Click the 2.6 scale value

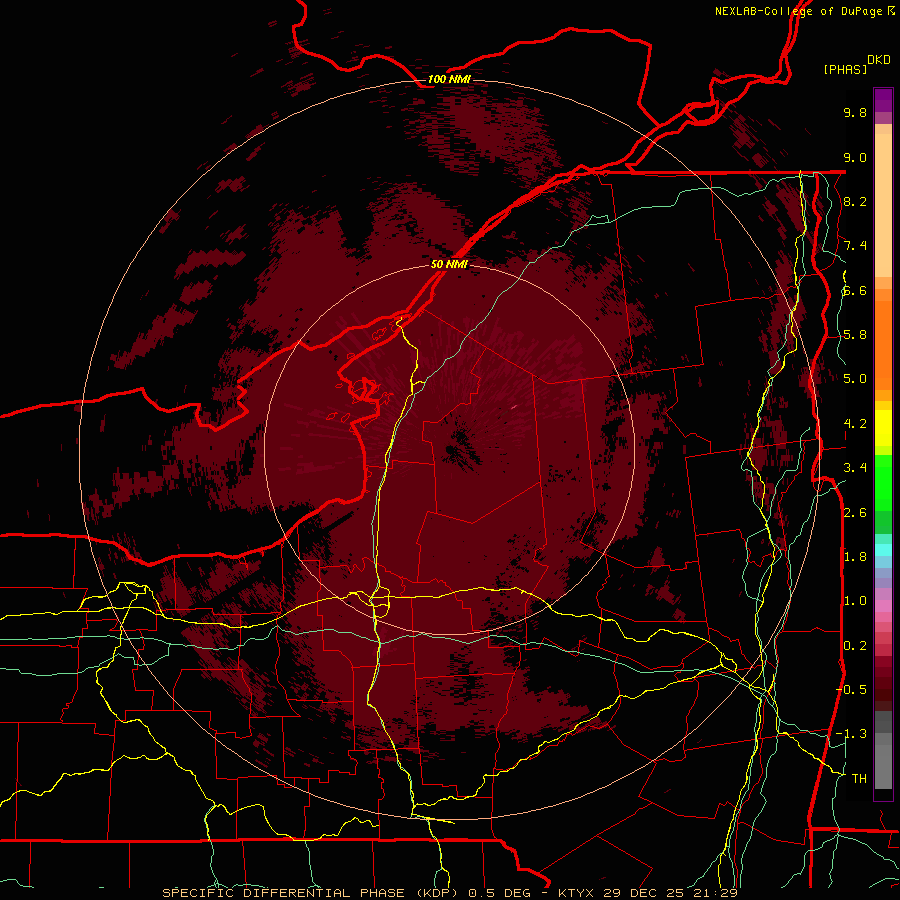pos(855,513)
